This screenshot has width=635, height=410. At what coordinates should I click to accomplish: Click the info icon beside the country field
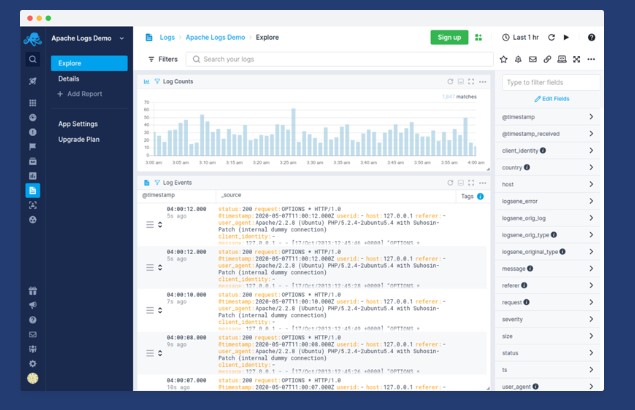pos(527,167)
